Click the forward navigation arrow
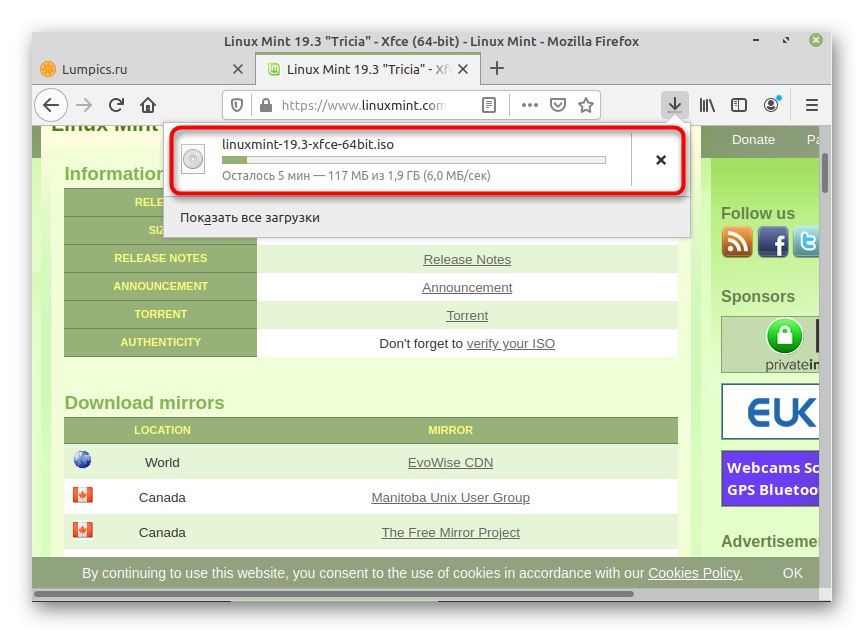The image size is (864, 634). pyautogui.click(x=84, y=105)
